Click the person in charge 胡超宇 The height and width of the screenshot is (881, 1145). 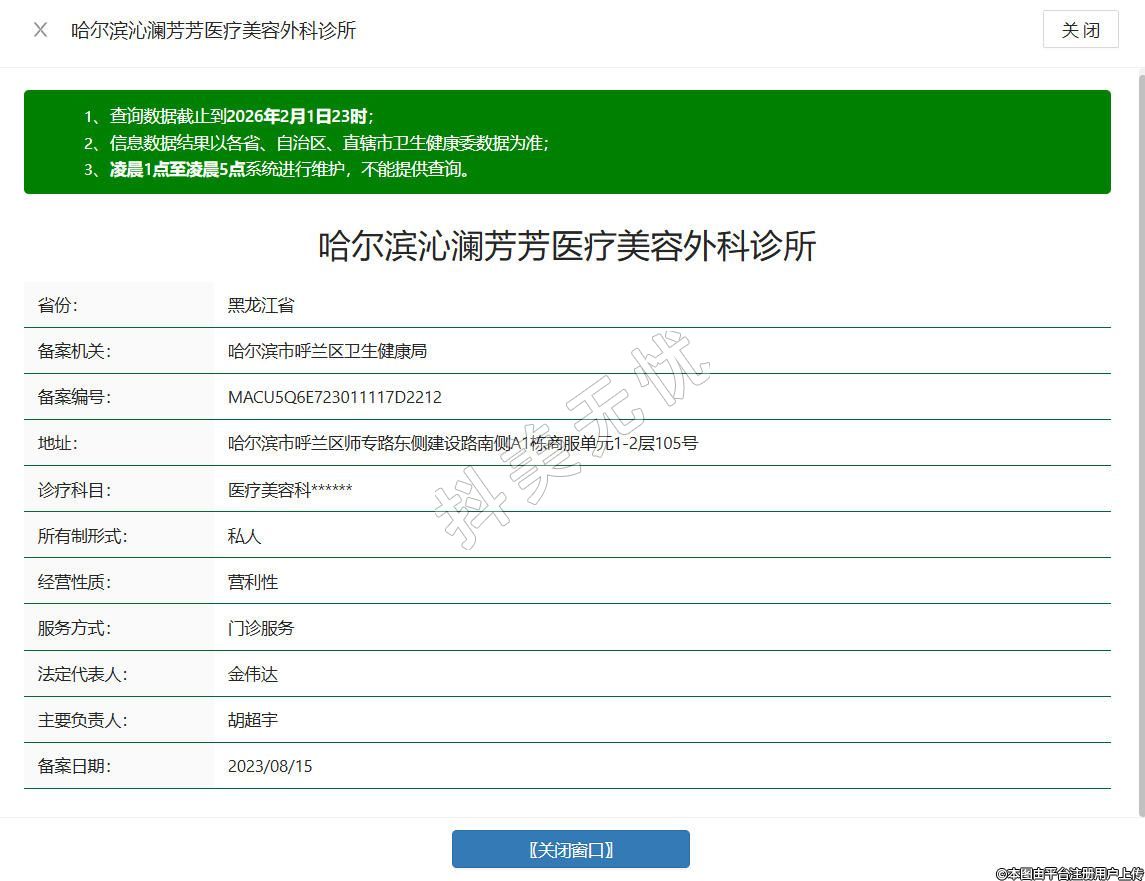(252, 720)
